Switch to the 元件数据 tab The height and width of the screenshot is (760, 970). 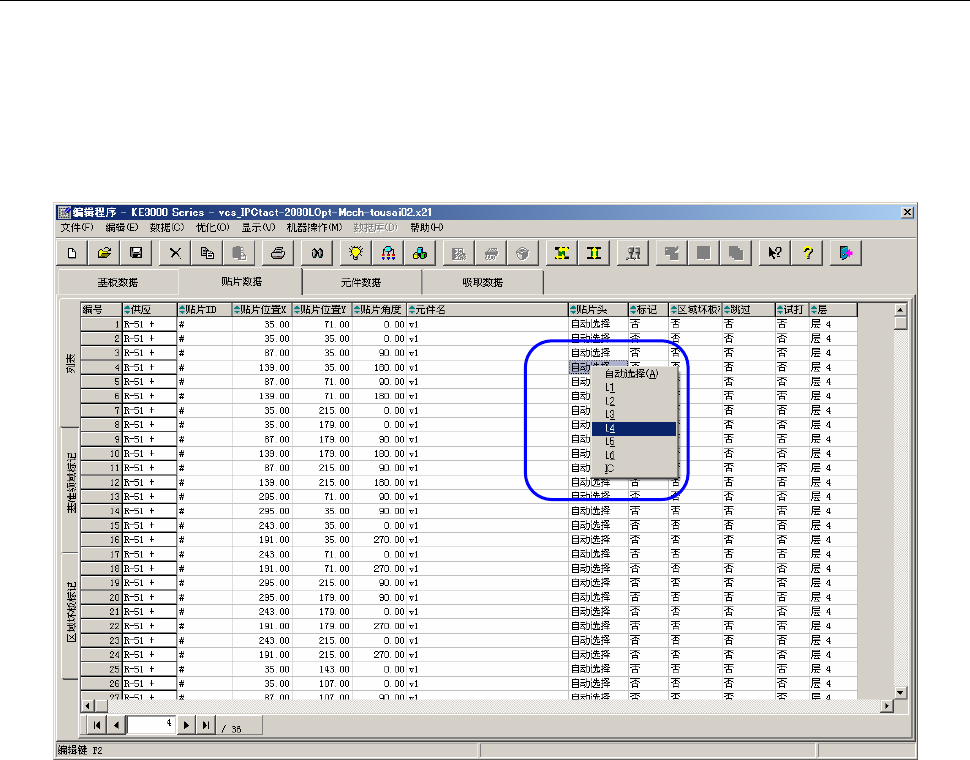[x=361, y=283]
